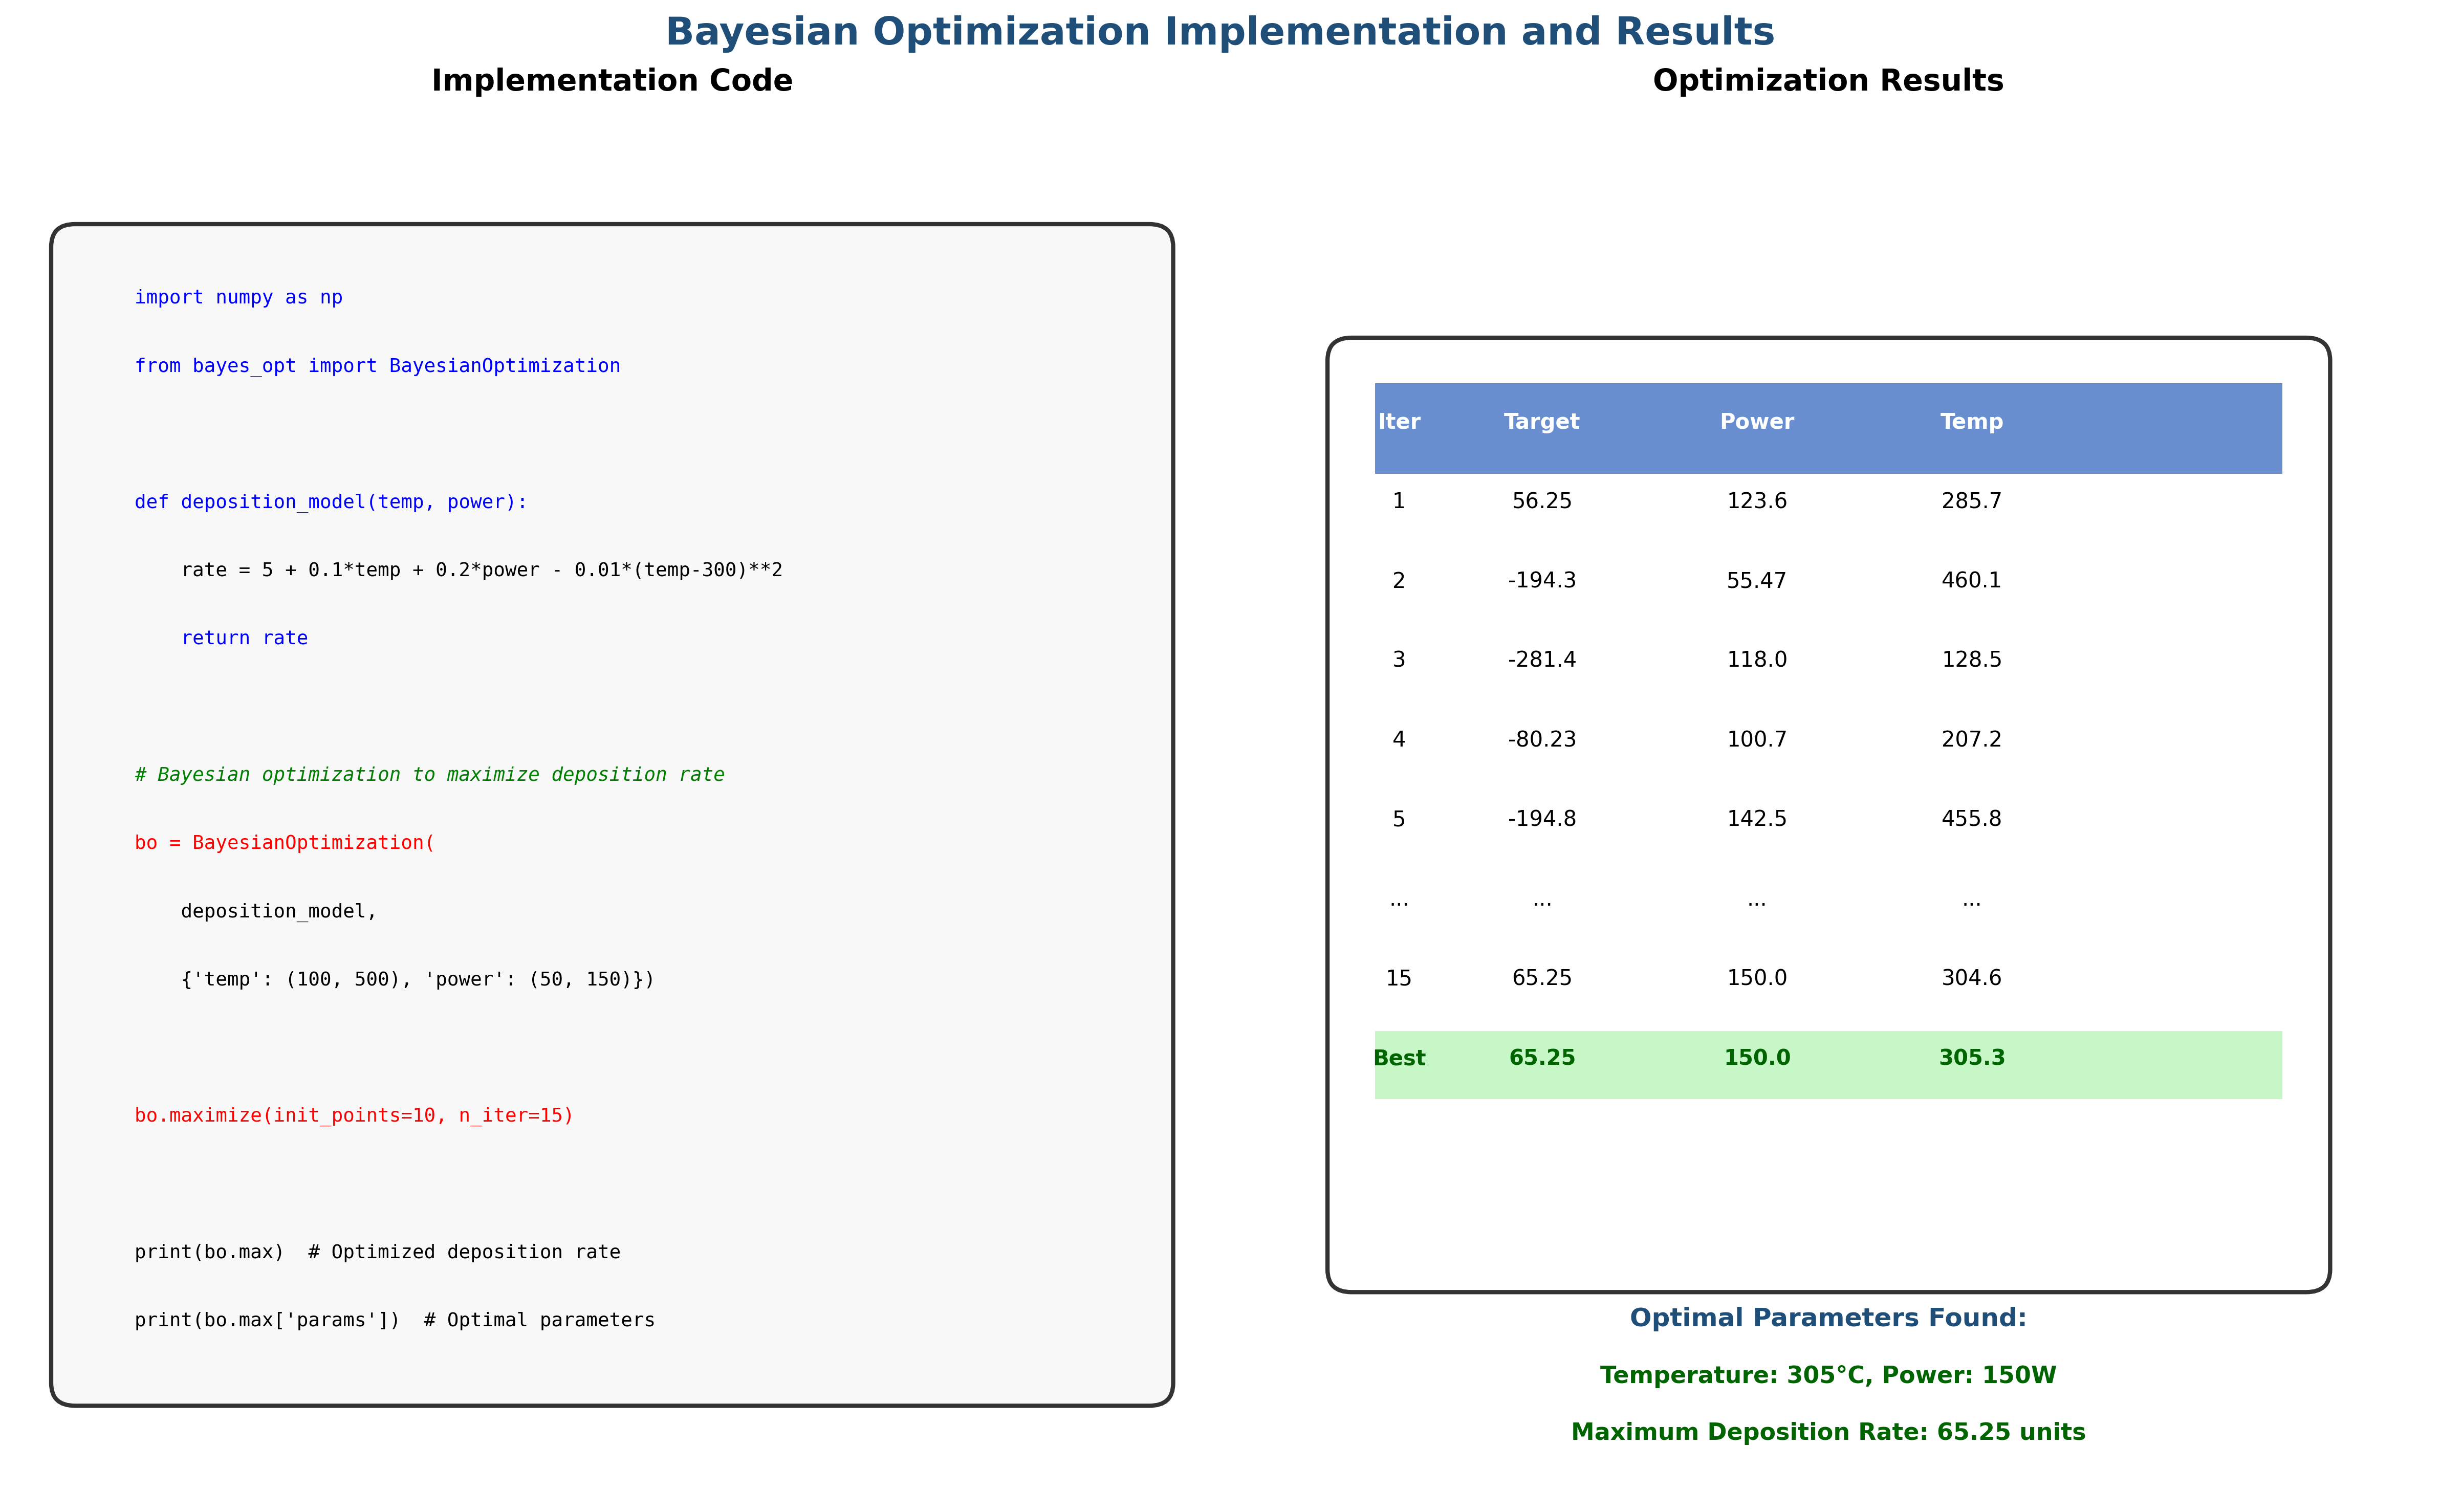
Task: Select the 'import numpy as np' line
Action: [238, 297]
